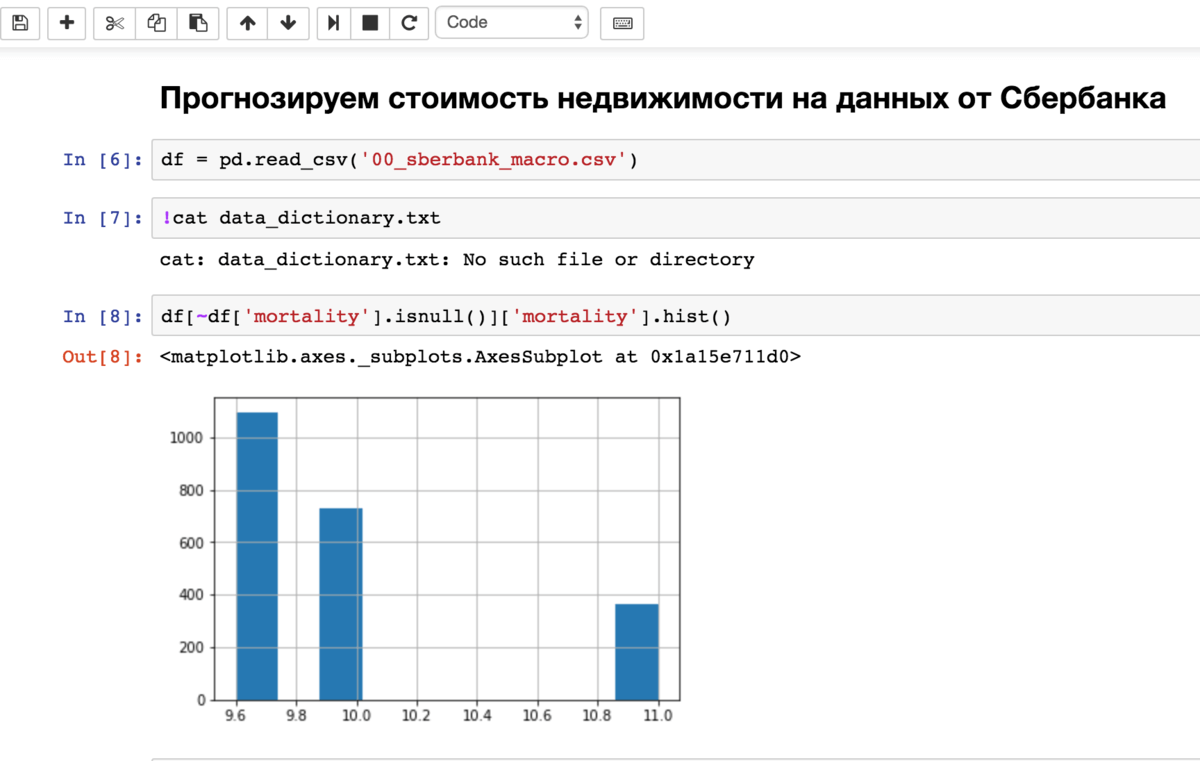This screenshot has width=1200, height=761.
Task: Focus the !cat data_dictionary.txt cell
Action: [675, 218]
